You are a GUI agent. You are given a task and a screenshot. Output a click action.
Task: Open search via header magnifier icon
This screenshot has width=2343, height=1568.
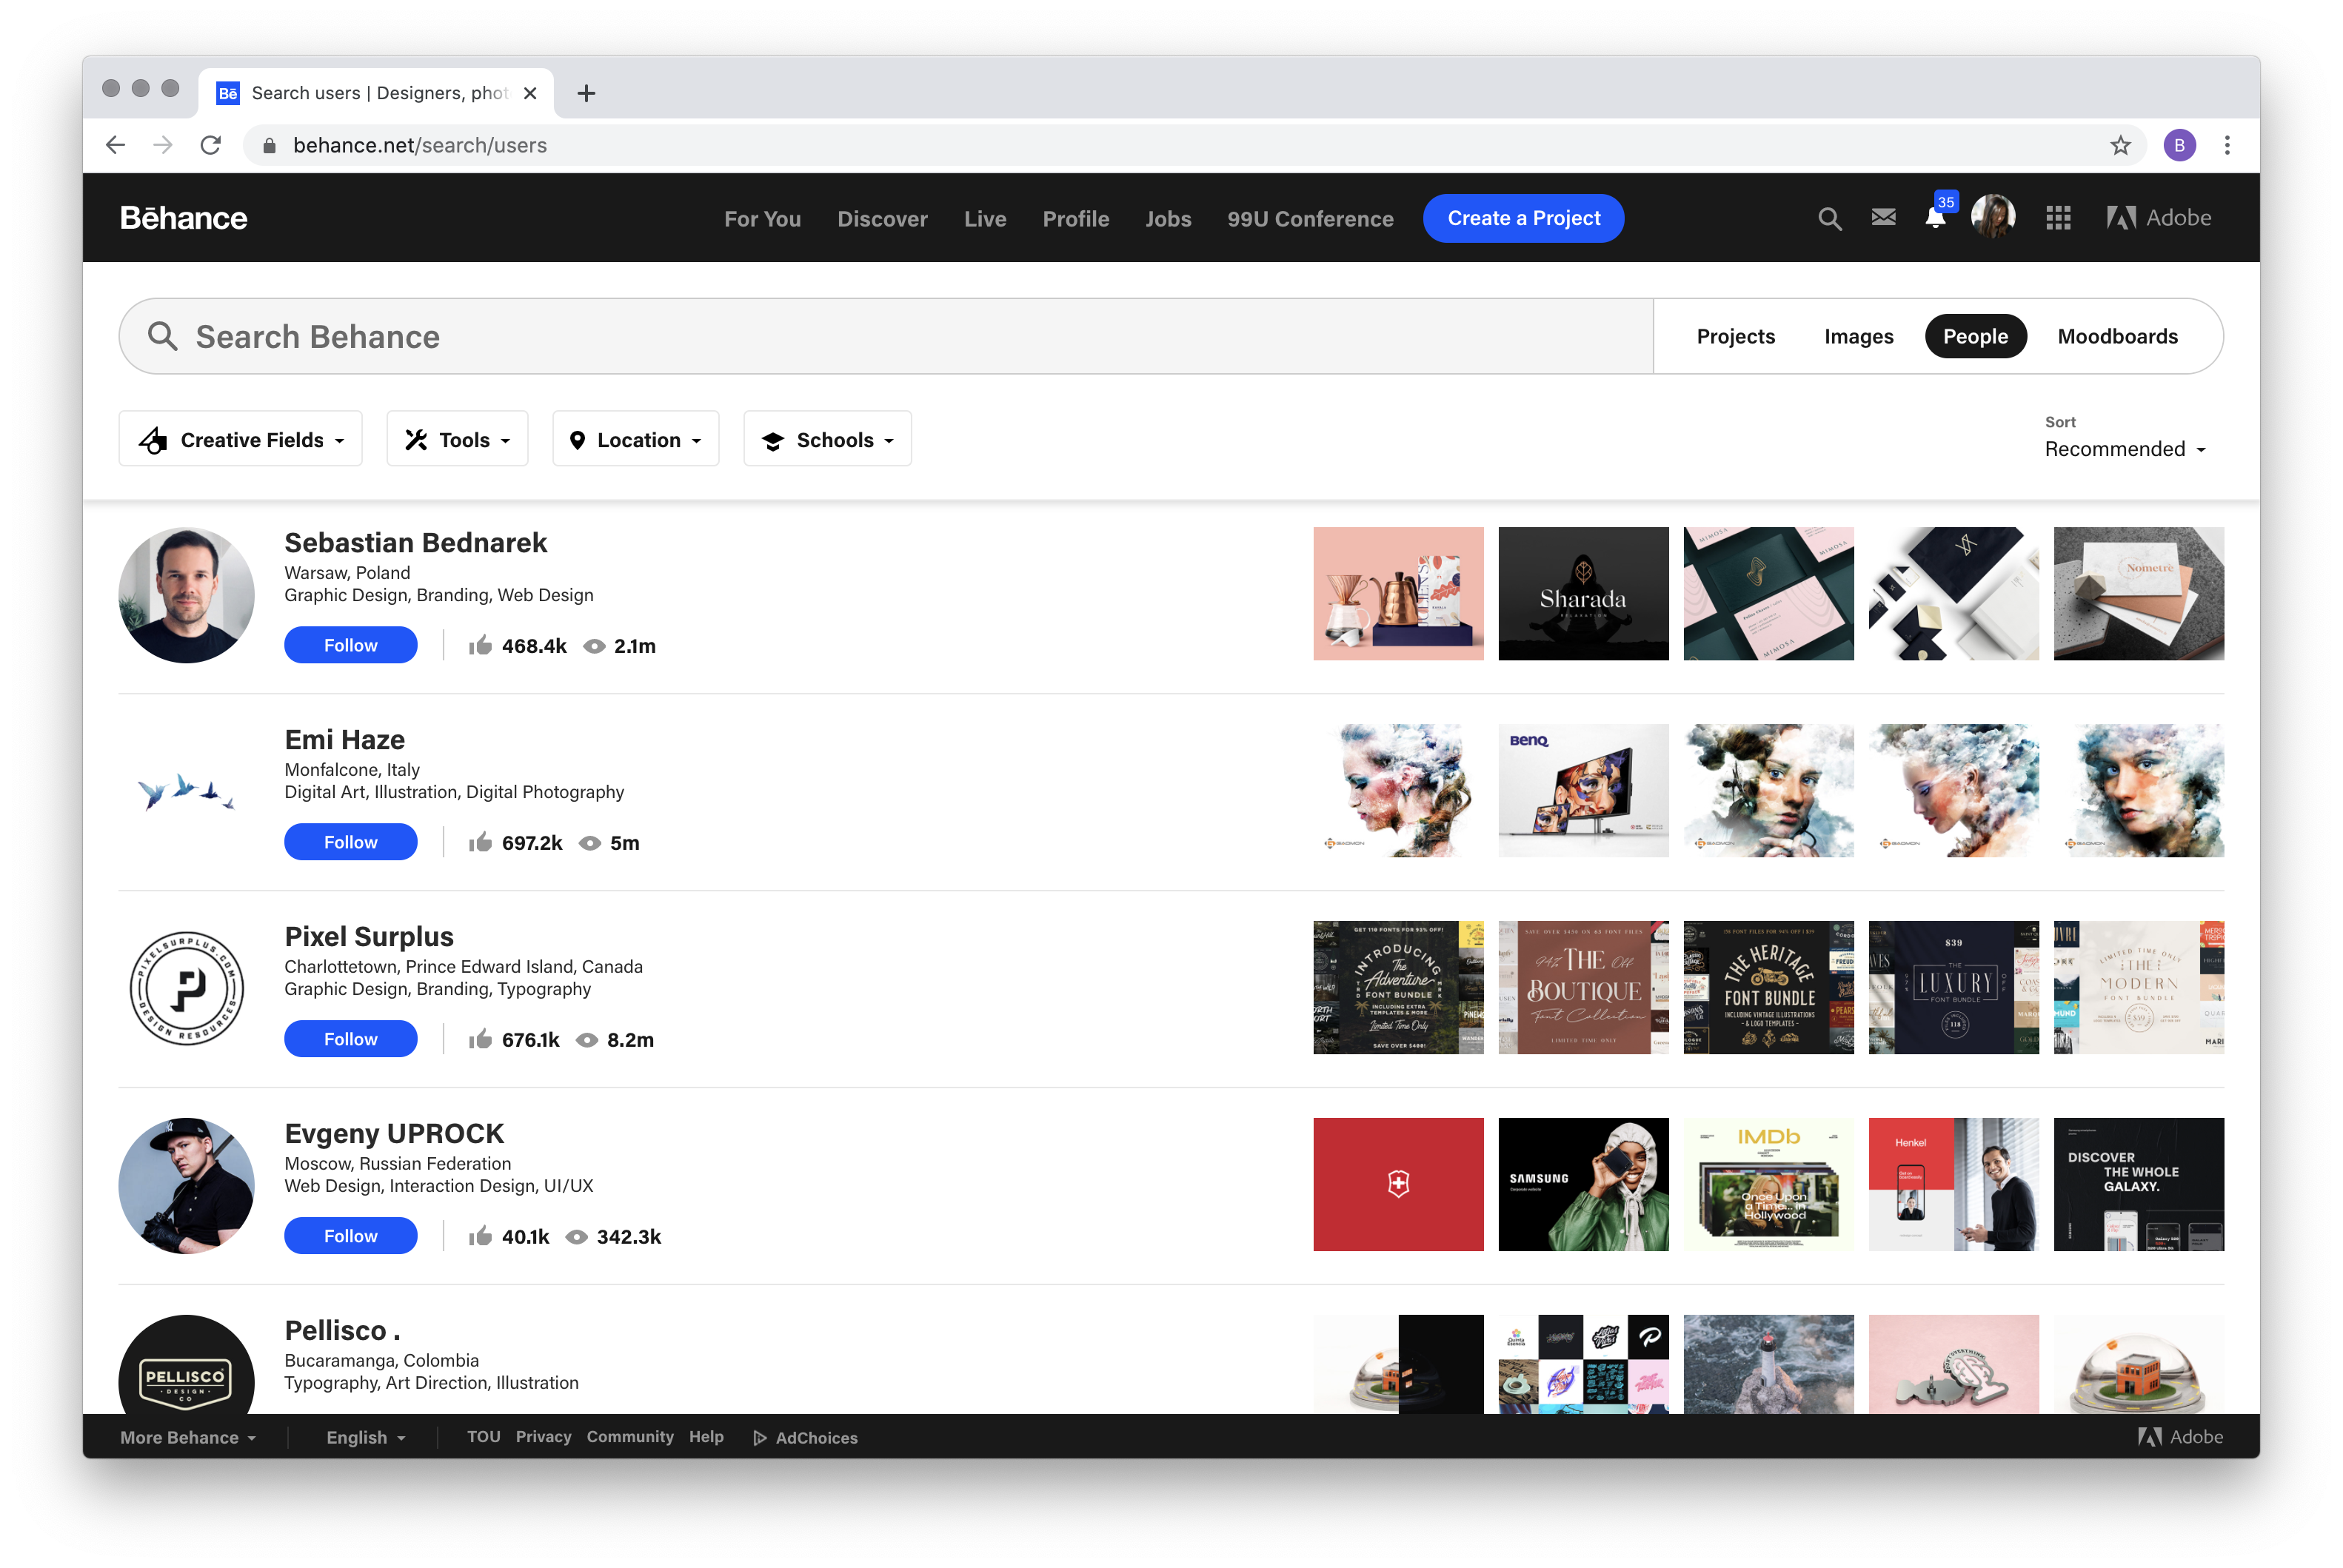1829,218
